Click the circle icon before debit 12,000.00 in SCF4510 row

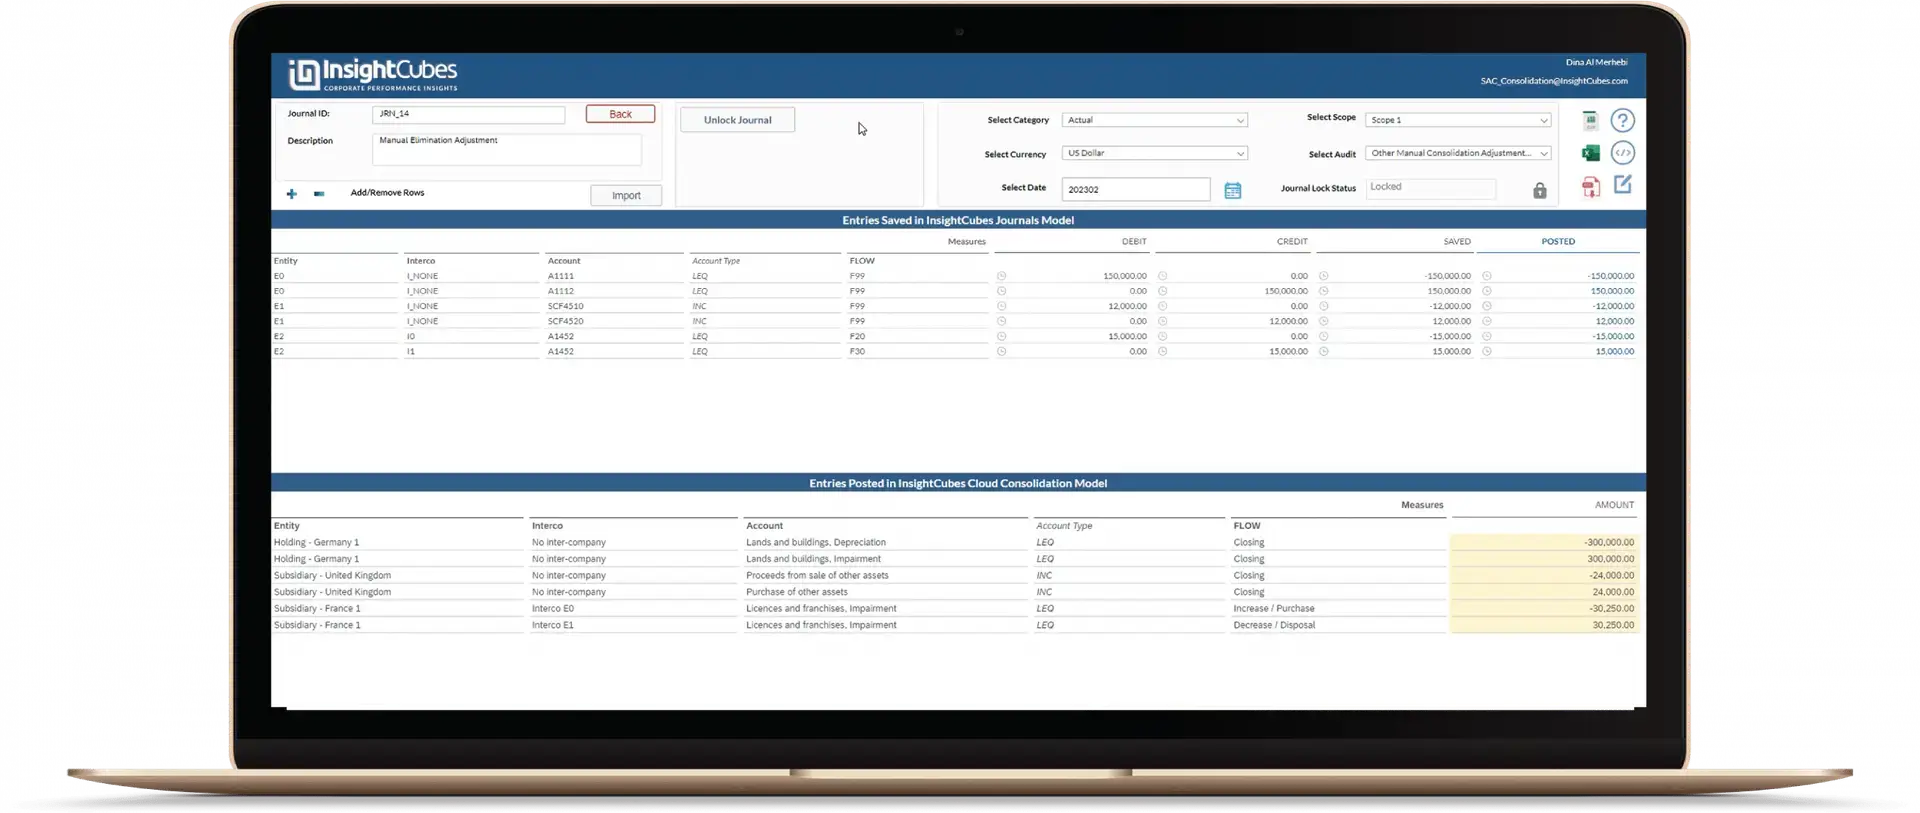point(1001,306)
